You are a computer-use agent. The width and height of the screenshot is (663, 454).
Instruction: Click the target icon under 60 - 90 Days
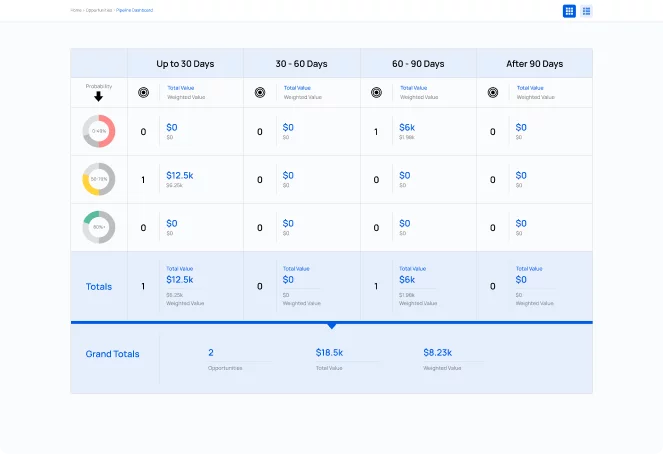[x=376, y=92]
